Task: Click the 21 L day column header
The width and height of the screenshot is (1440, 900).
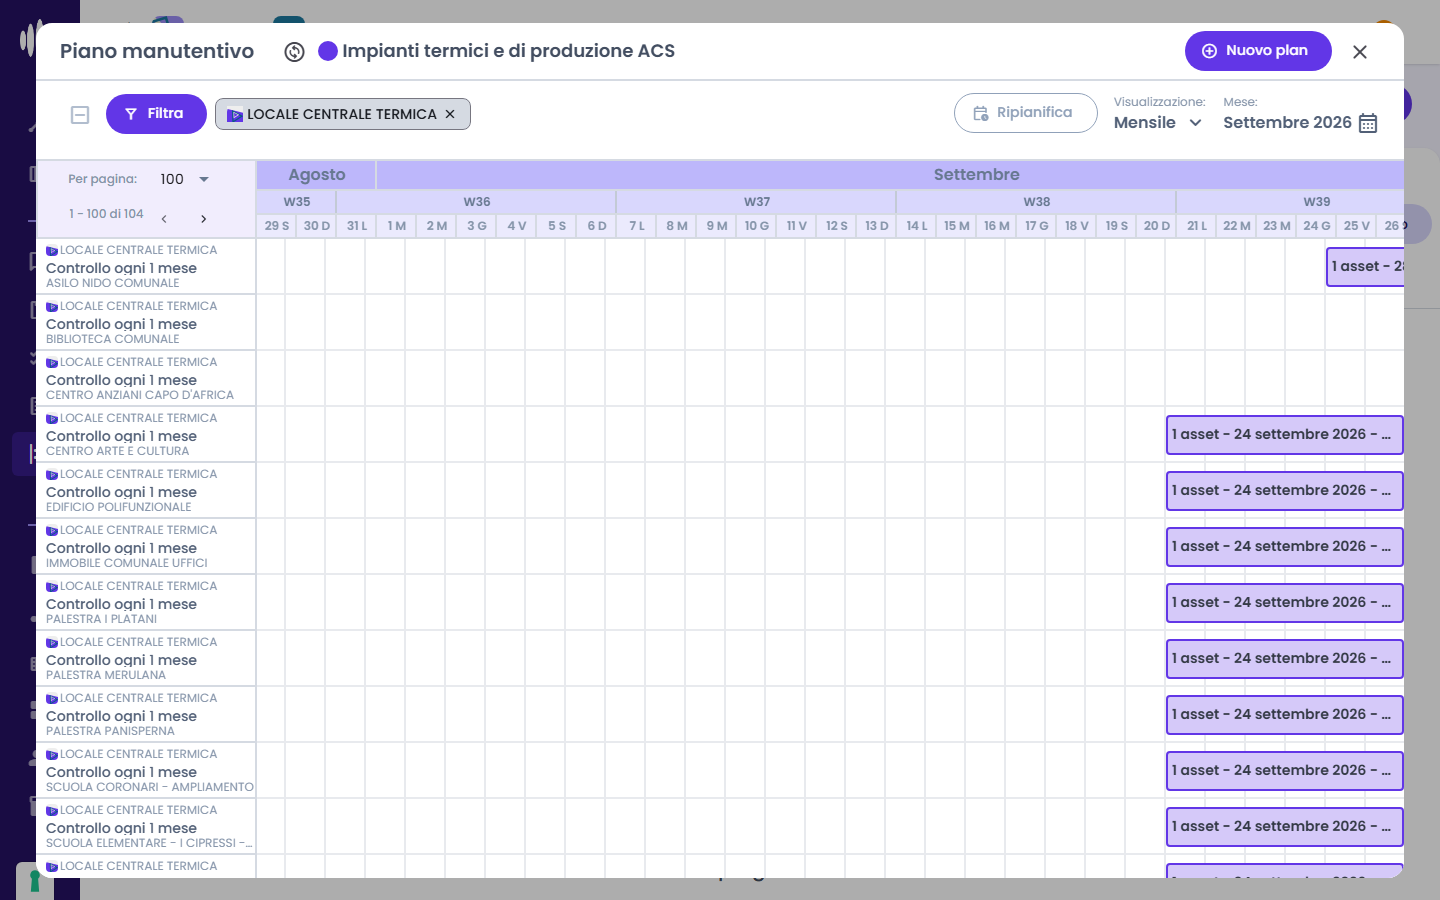Action: click(x=1197, y=226)
